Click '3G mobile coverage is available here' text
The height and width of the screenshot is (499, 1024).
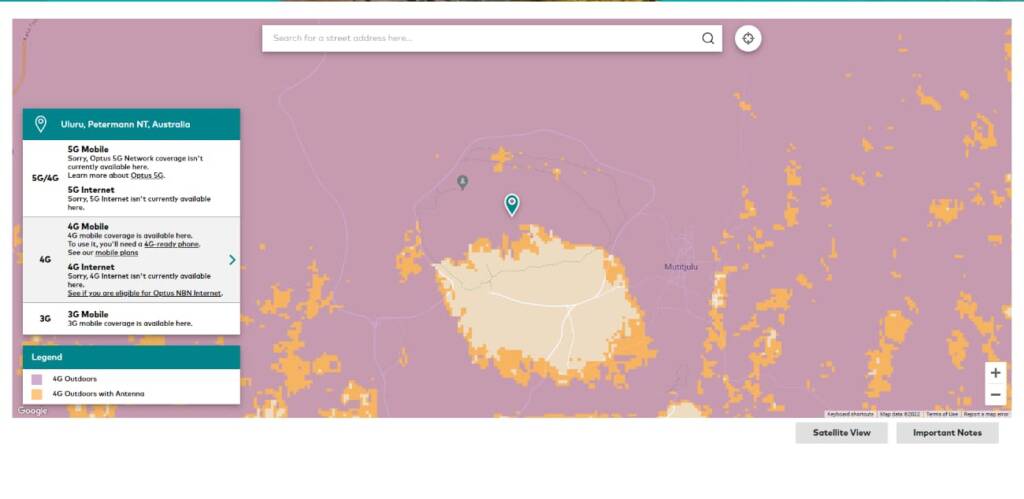130,323
